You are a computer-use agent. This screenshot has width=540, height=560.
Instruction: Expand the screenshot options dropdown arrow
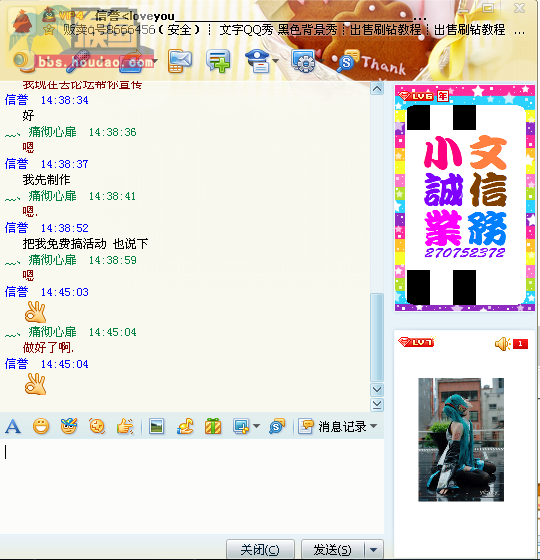256,426
